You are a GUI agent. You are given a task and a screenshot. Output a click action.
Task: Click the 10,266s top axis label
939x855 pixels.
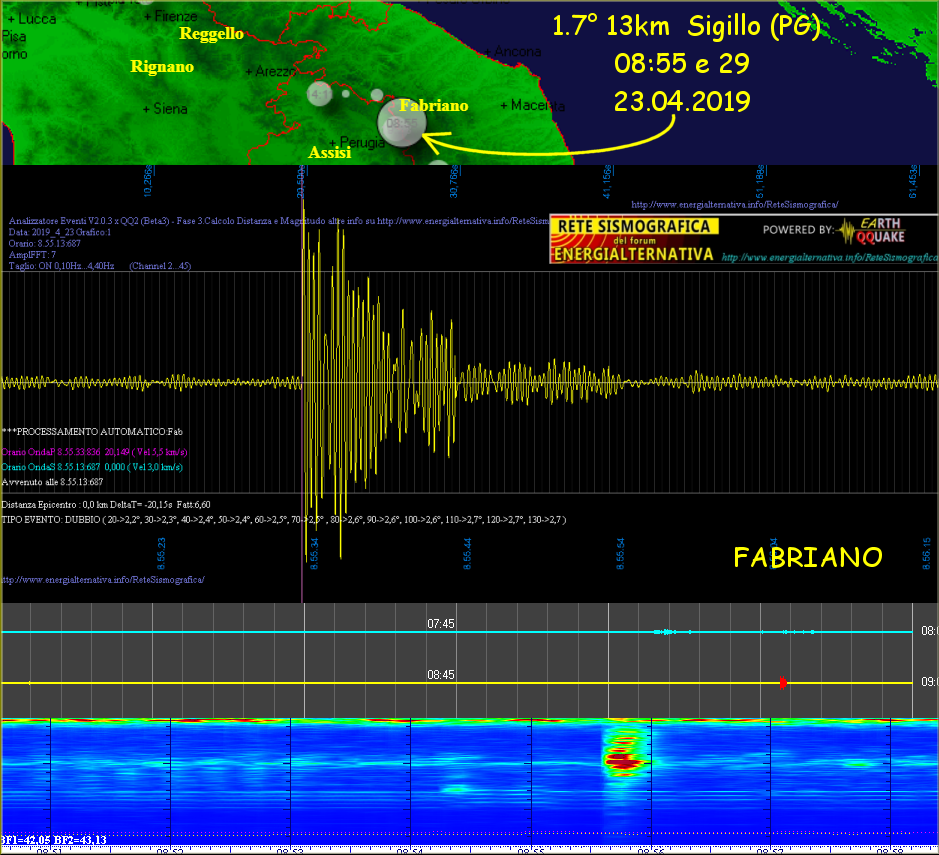(x=148, y=181)
